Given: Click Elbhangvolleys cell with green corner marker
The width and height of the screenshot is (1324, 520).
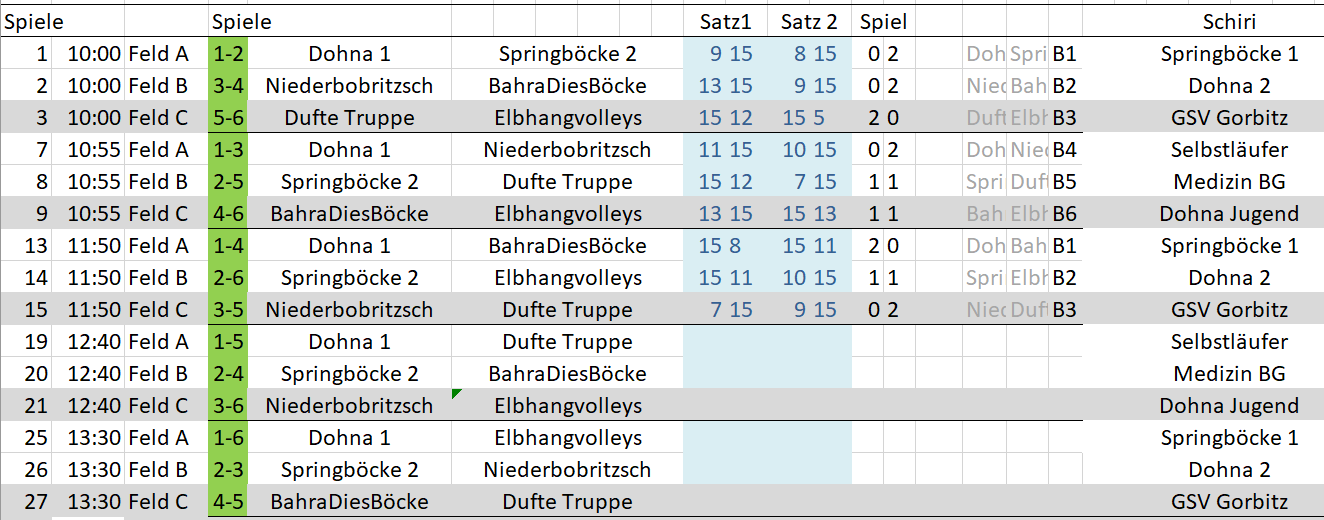Looking at the screenshot, I should tap(567, 406).
